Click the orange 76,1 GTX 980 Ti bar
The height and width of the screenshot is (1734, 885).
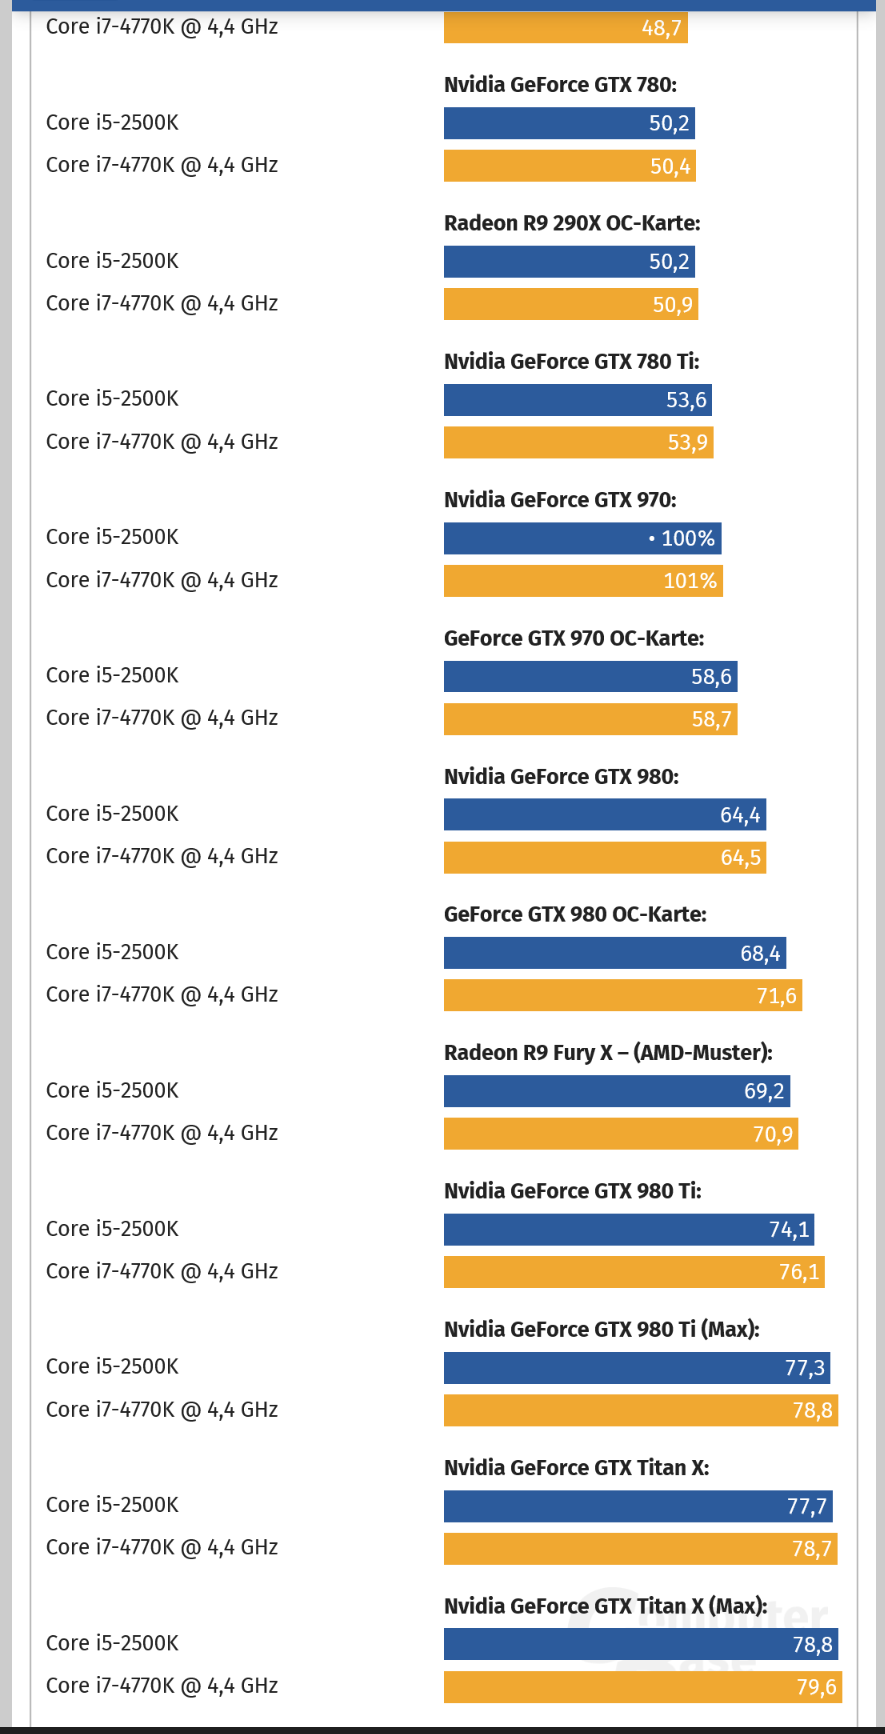tap(633, 1272)
